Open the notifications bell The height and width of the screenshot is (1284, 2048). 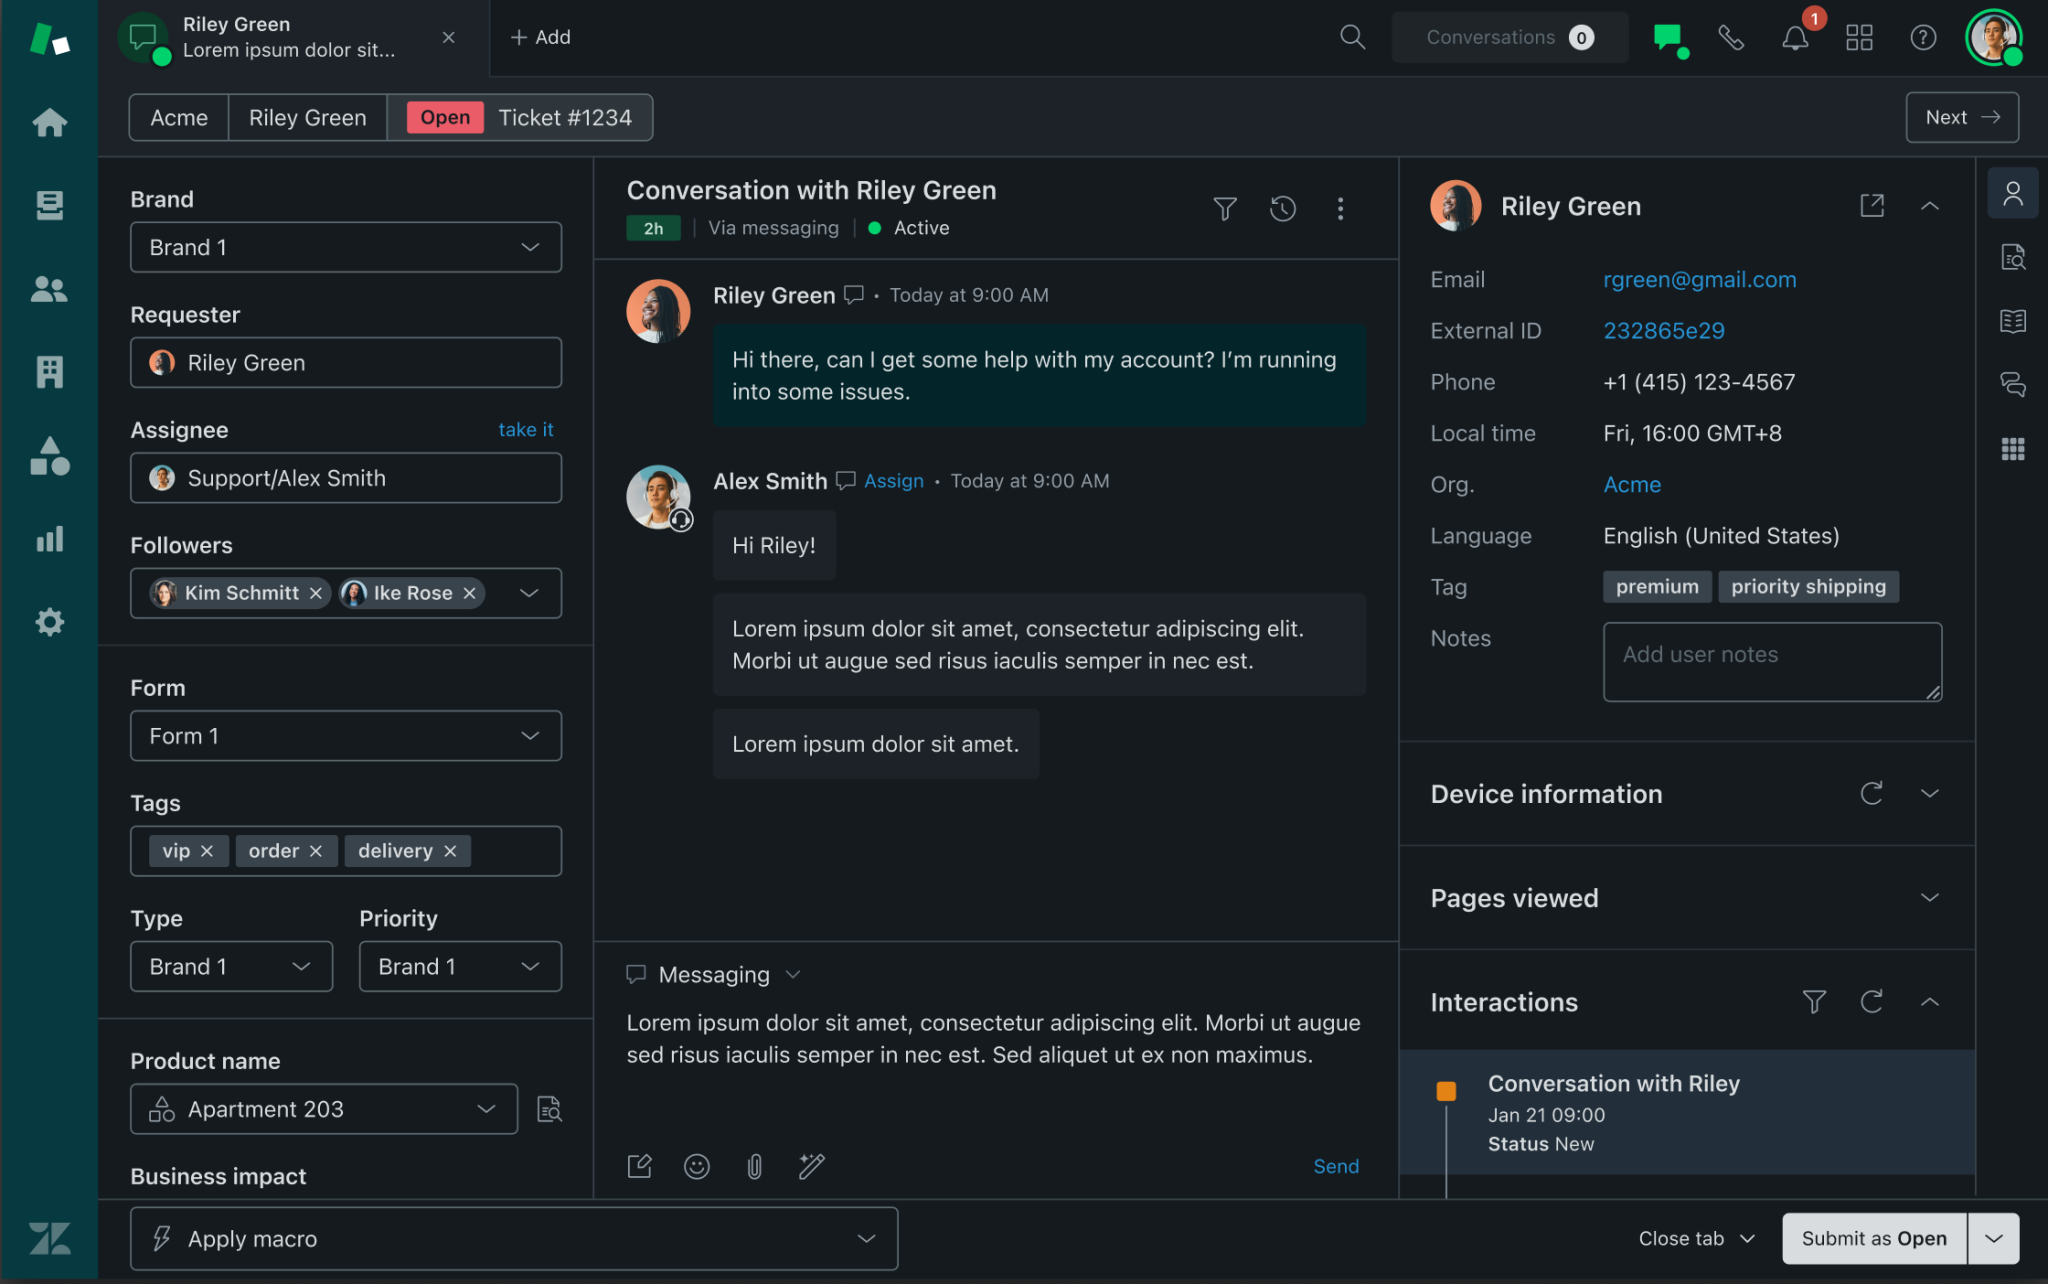click(1795, 38)
